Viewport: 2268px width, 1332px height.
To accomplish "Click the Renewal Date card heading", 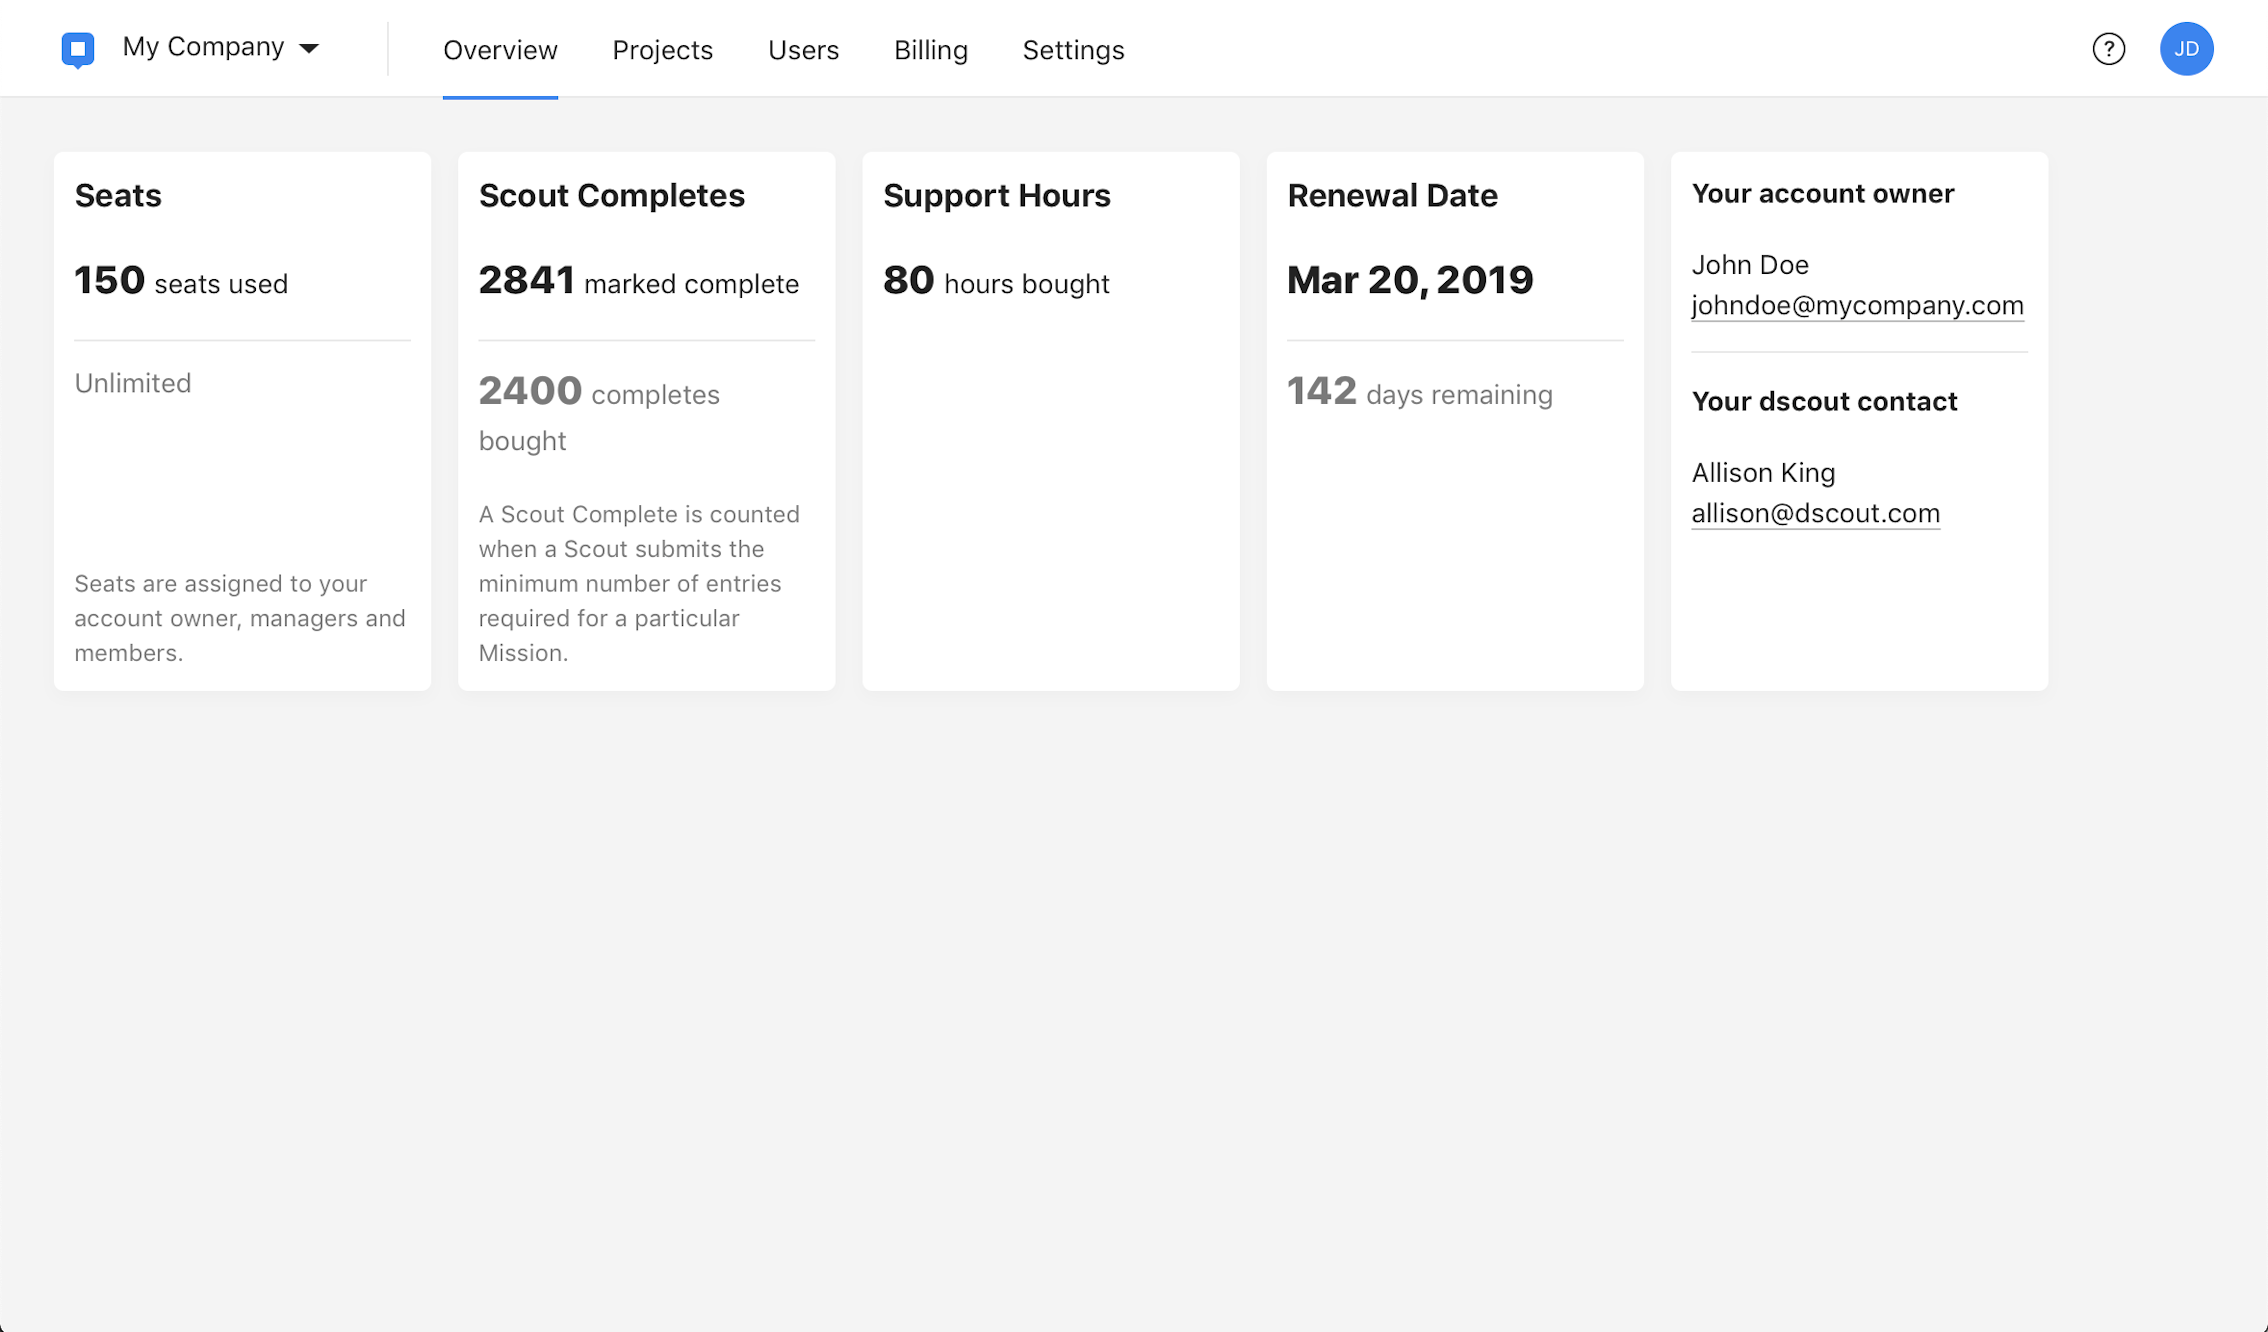I will (x=1392, y=195).
